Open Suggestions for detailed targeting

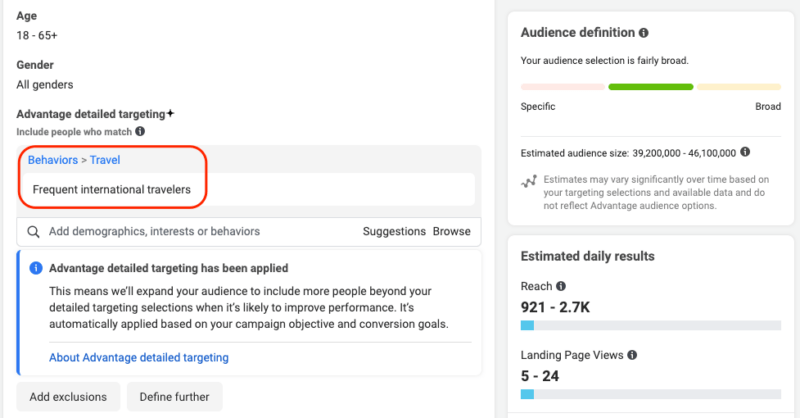[x=393, y=231]
